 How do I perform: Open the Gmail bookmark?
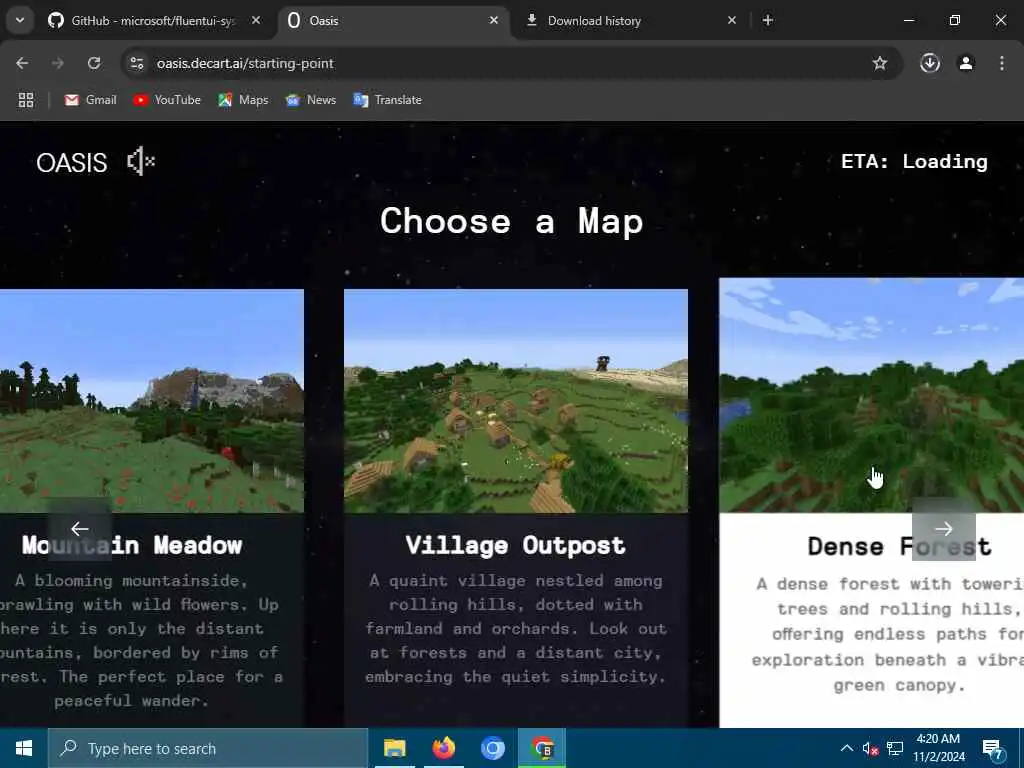pos(91,100)
